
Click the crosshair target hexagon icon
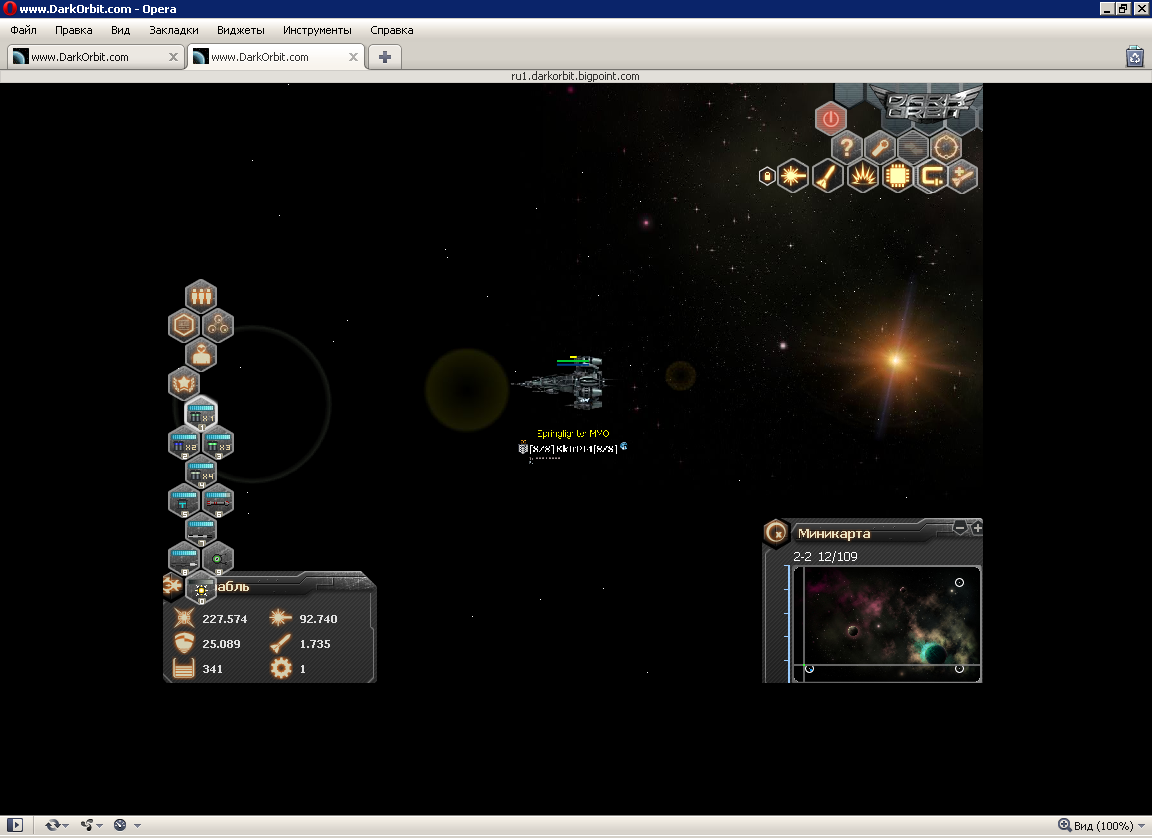click(946, 148)
